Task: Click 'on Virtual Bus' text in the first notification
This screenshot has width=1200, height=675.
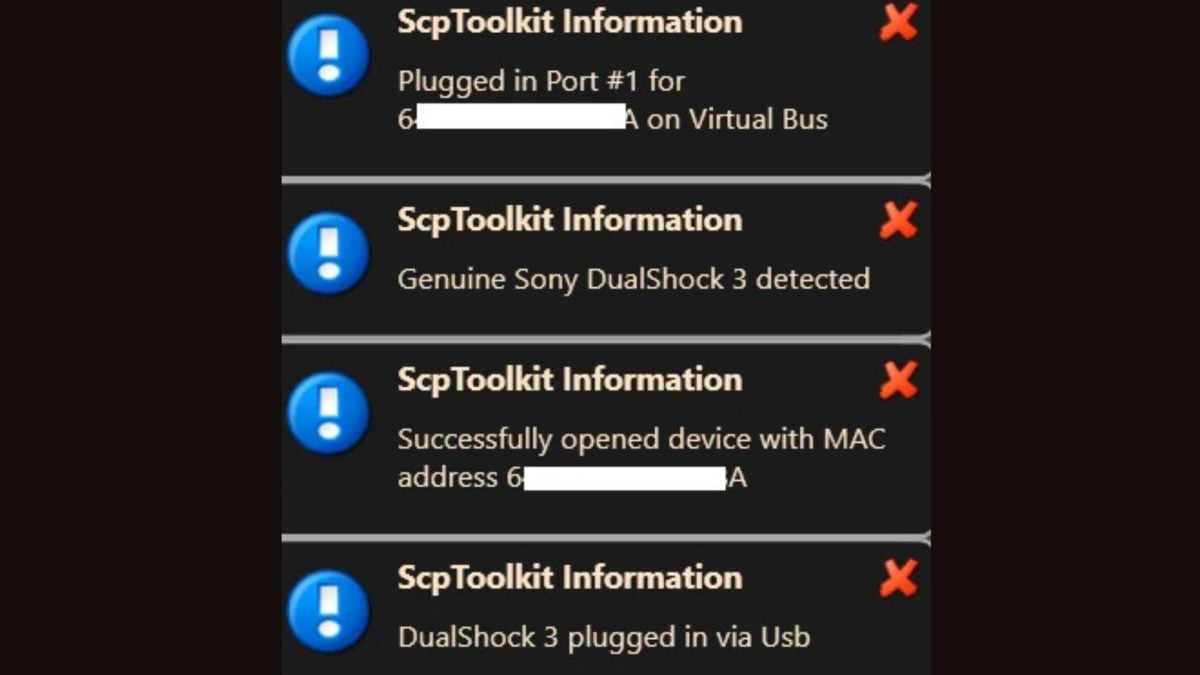Action: pyautogui.click(x=737, y=120)
